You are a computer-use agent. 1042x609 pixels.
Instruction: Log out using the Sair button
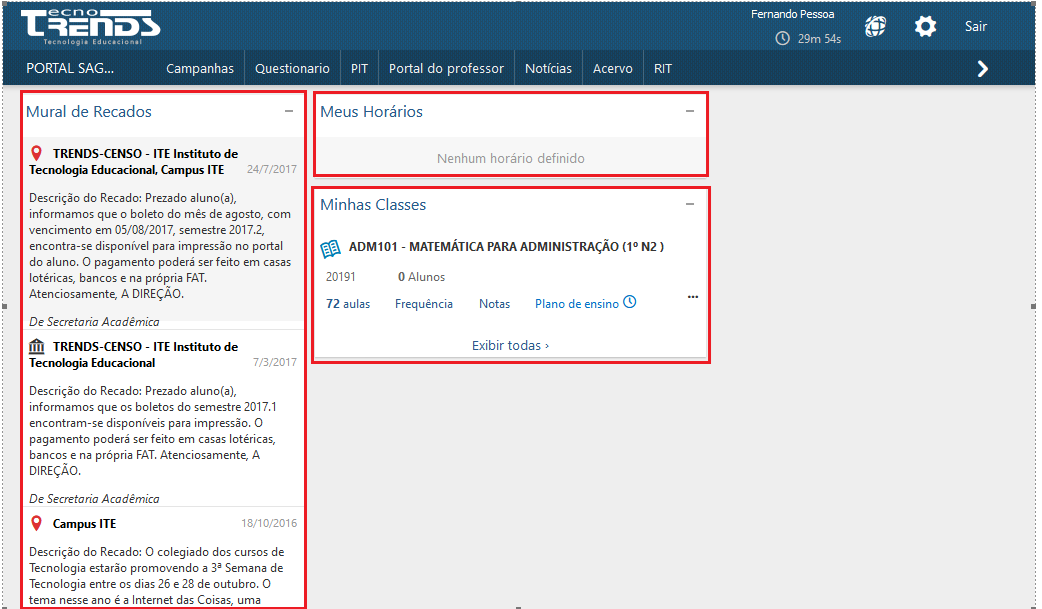pyautogui.click(x=976, y=27)
